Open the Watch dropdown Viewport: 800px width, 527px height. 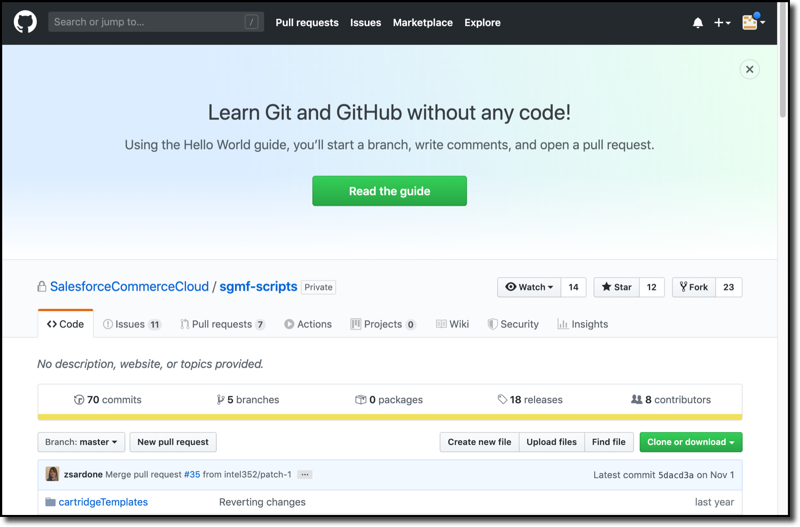529,287
